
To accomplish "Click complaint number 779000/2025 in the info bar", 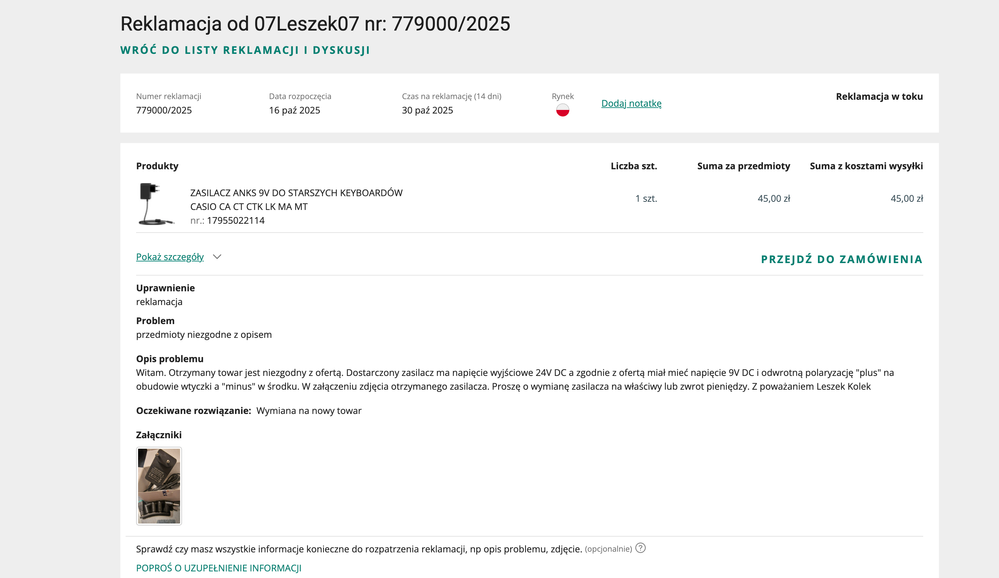I will click(x=164, y=110).
